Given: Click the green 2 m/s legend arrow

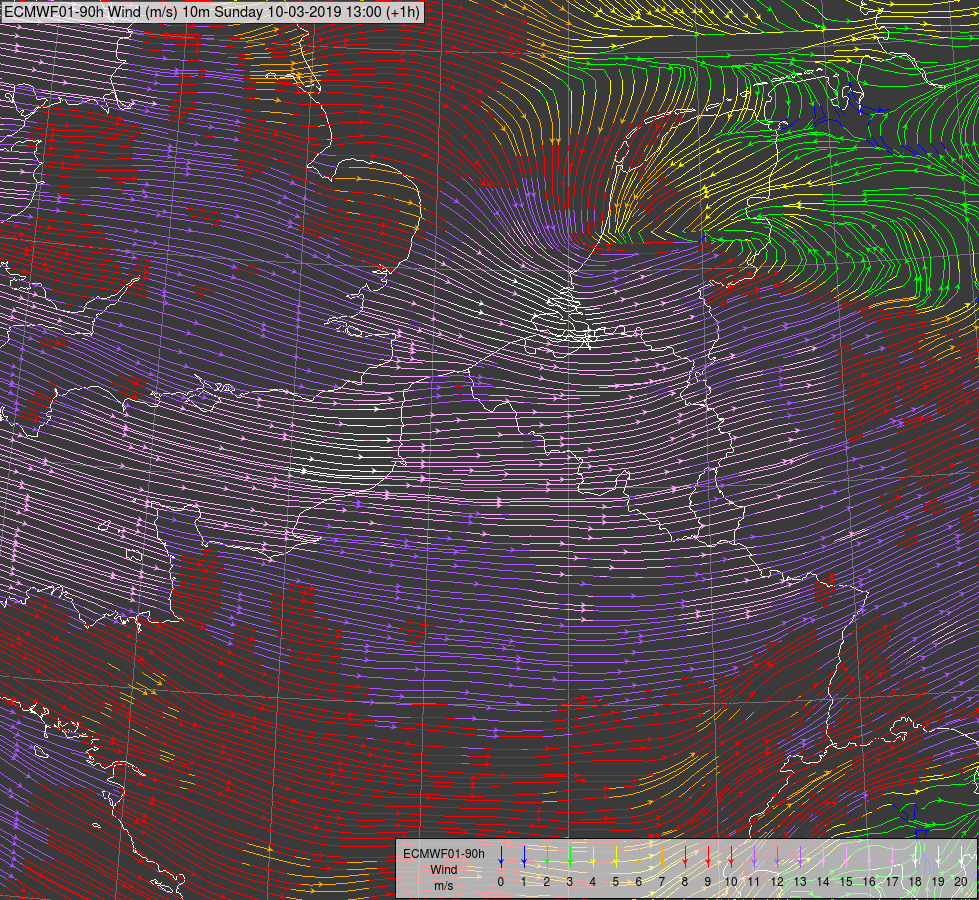Looking at the screenshot, I should point(547,857).
